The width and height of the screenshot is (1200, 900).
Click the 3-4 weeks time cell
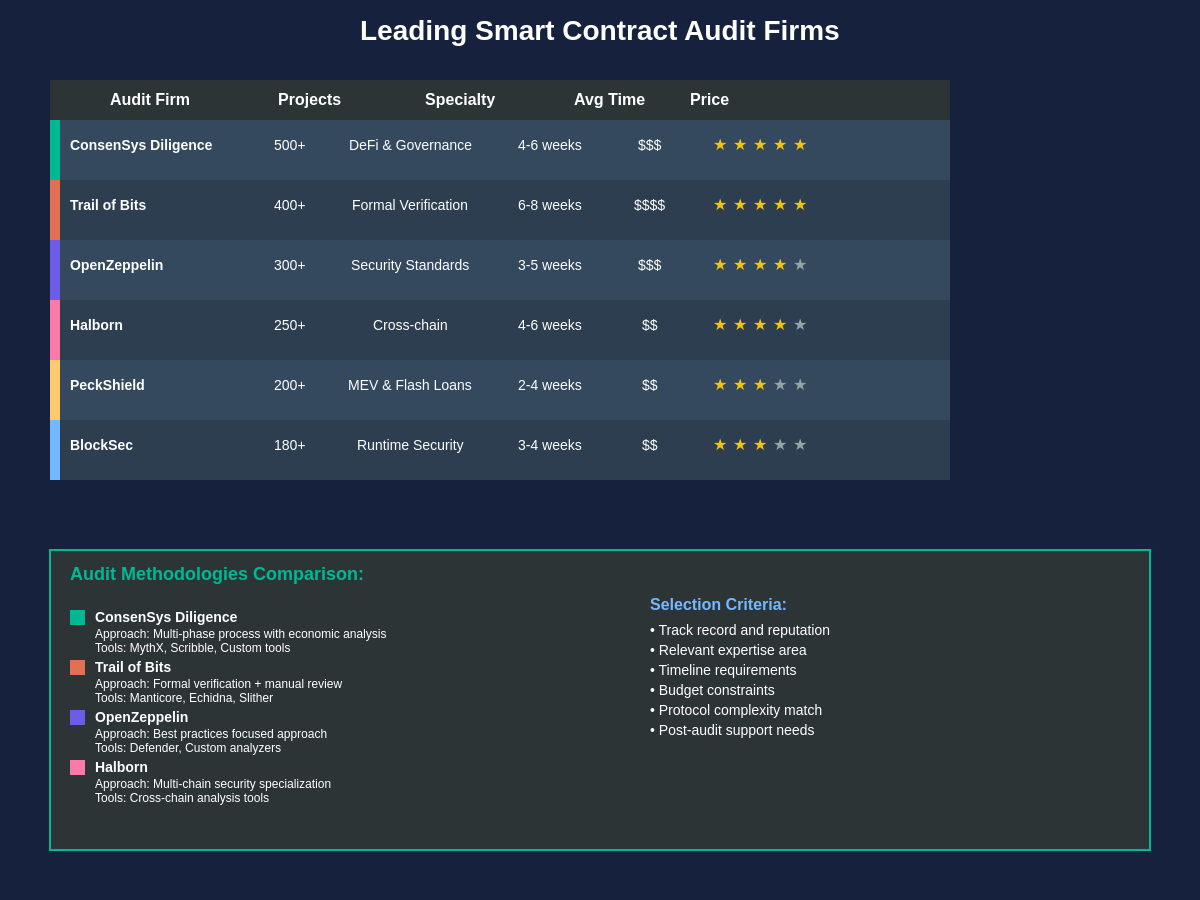(x=550, y=445)
